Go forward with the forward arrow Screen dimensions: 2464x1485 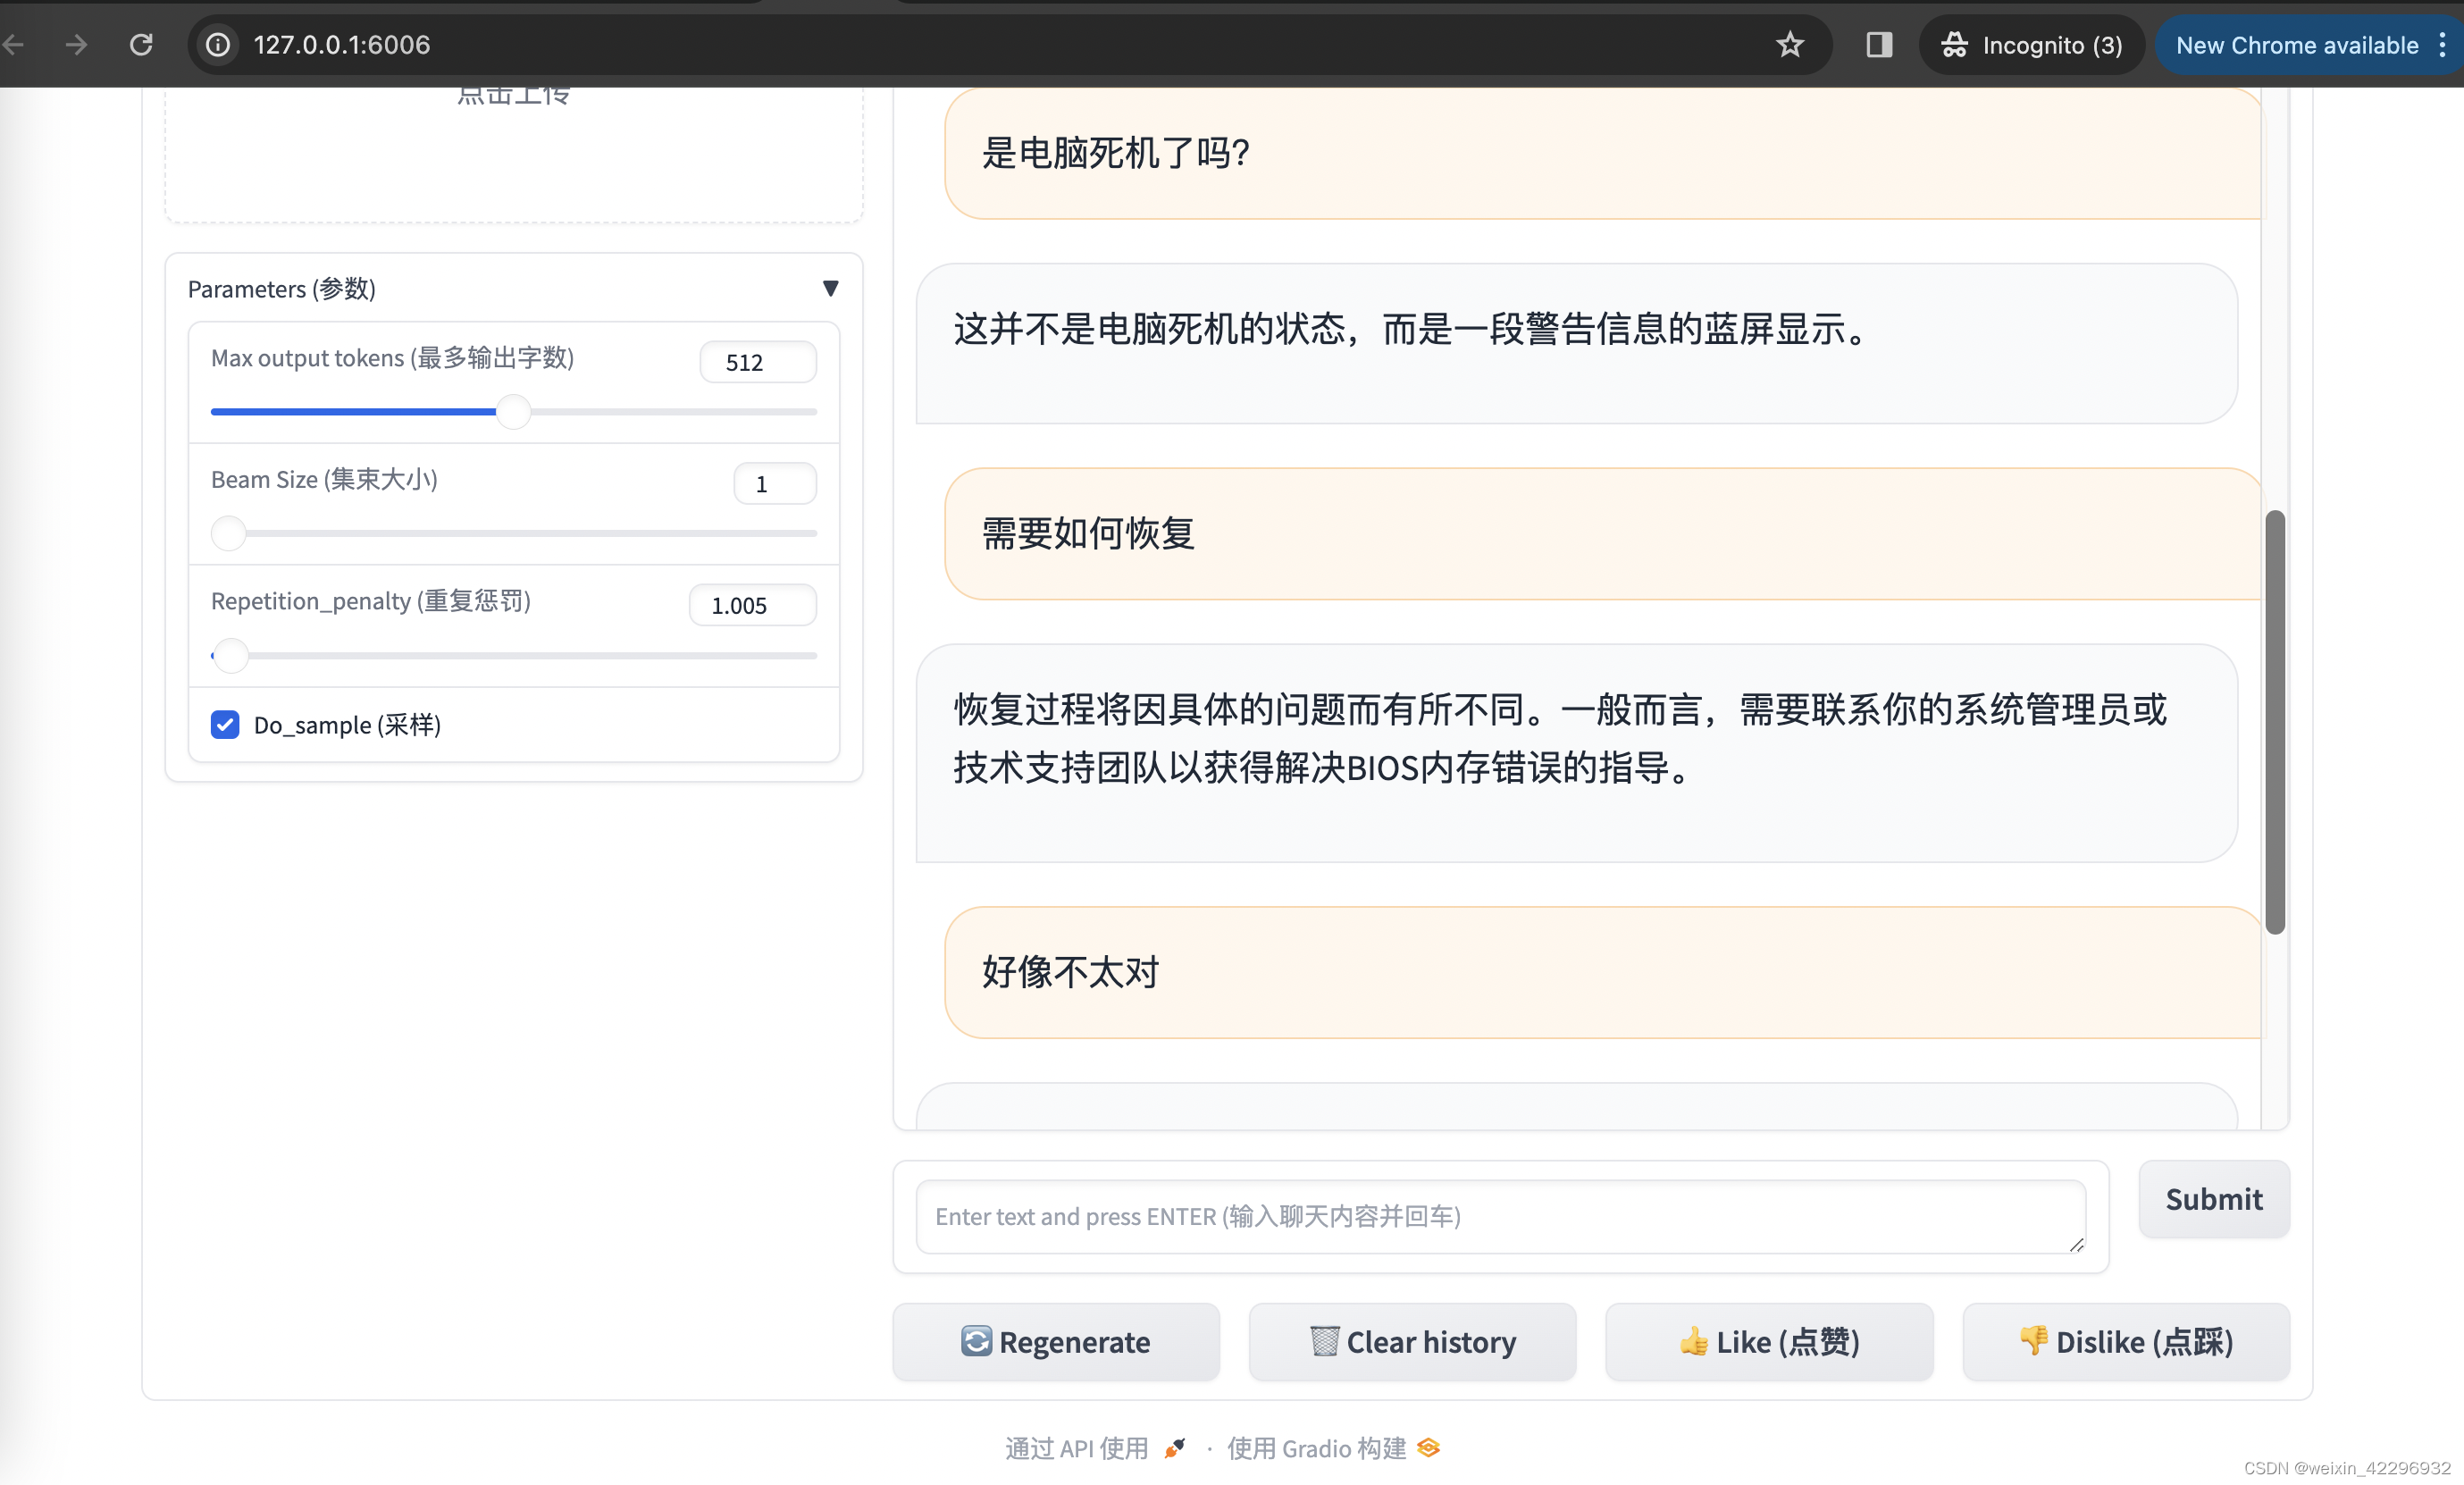coord(76,45)
